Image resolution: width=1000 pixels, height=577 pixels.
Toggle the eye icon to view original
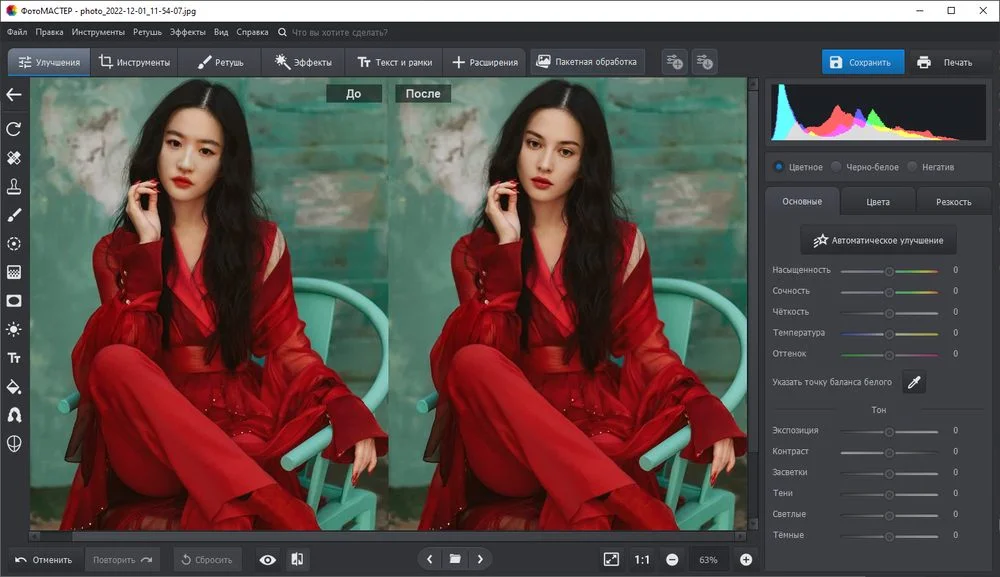(268, 559)
